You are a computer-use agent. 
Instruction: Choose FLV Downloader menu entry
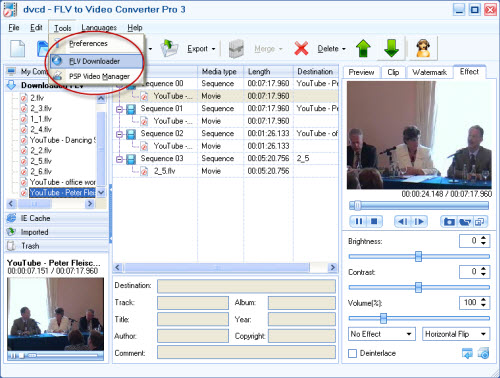pyautogui.click(x=96, y=61)
